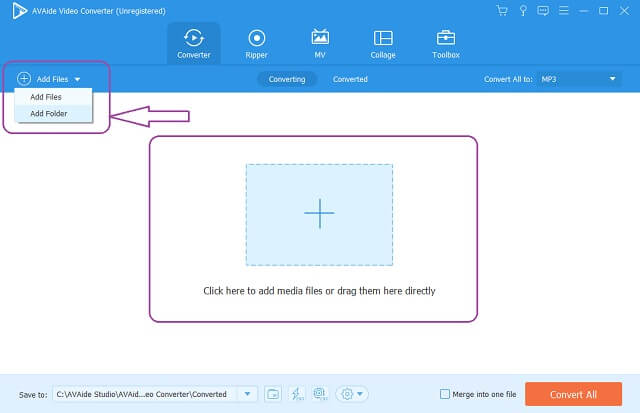Show the Converting list
Image resolution: width=640 pixels, height=413 pixels.
(287, 79)
